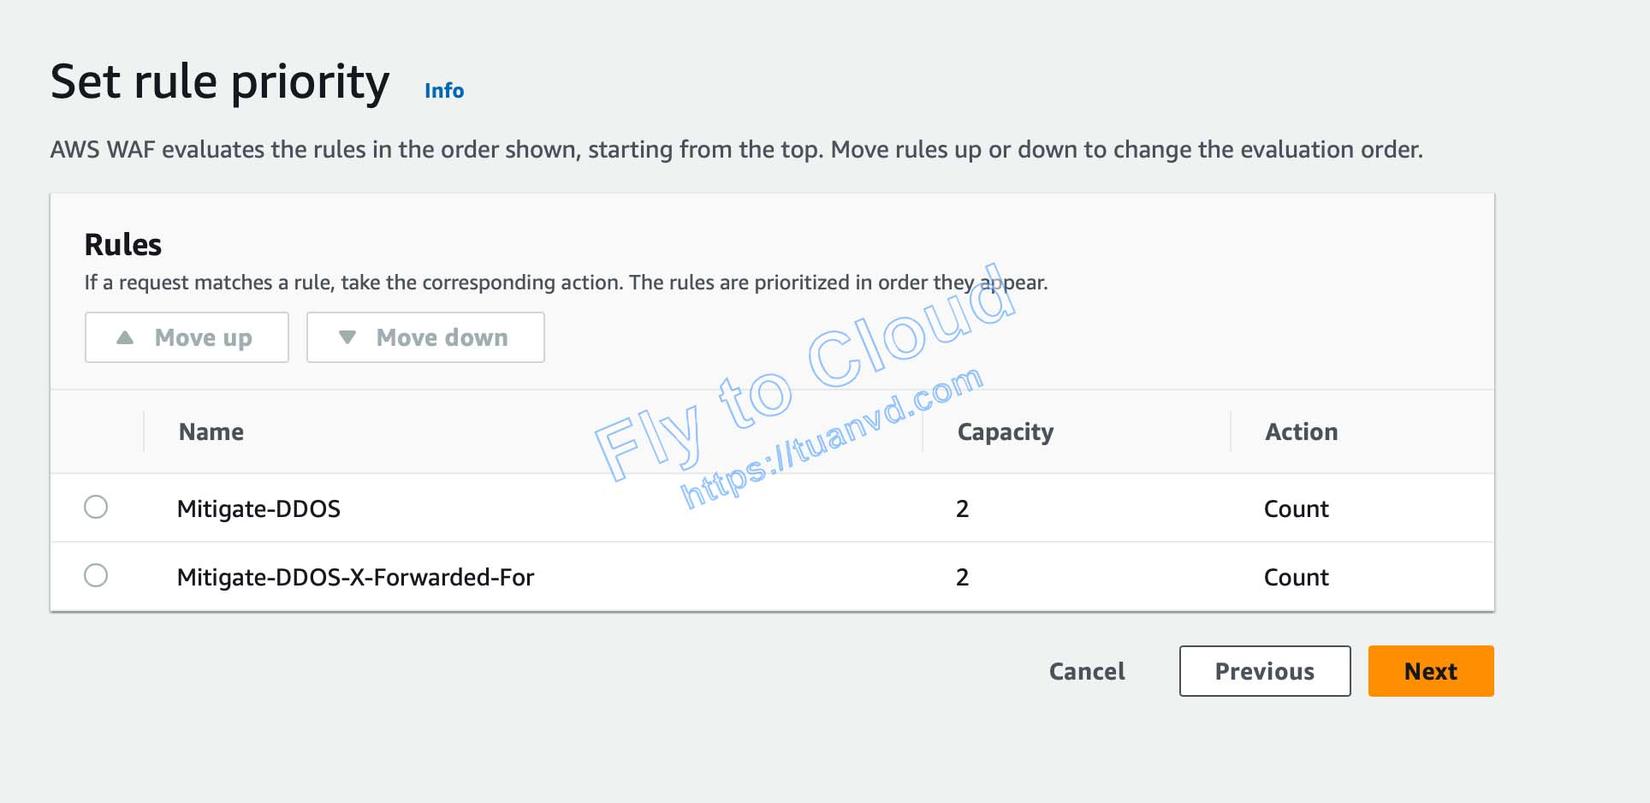Screen dimensions: 1650x803
Task: Click capacity value in the Mitigate-DDOS row
Action: tap(962, 509)
